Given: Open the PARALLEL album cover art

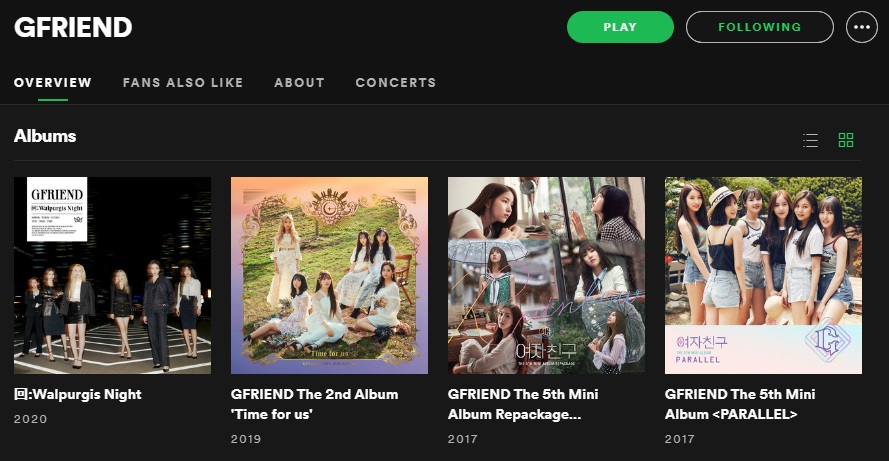Looking at the screenshot, I should (763, 276).
